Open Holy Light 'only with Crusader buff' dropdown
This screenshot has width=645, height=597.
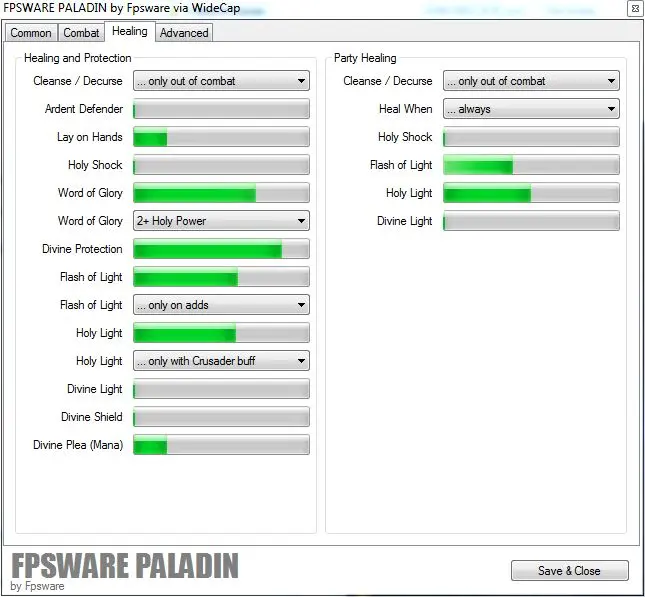(x=221, y=361)
